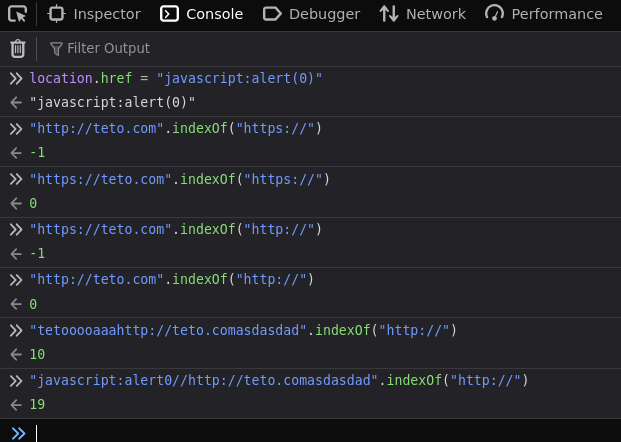Click the result value 10
This screenshot has width=621, height=442.
(x=37, y=354)
